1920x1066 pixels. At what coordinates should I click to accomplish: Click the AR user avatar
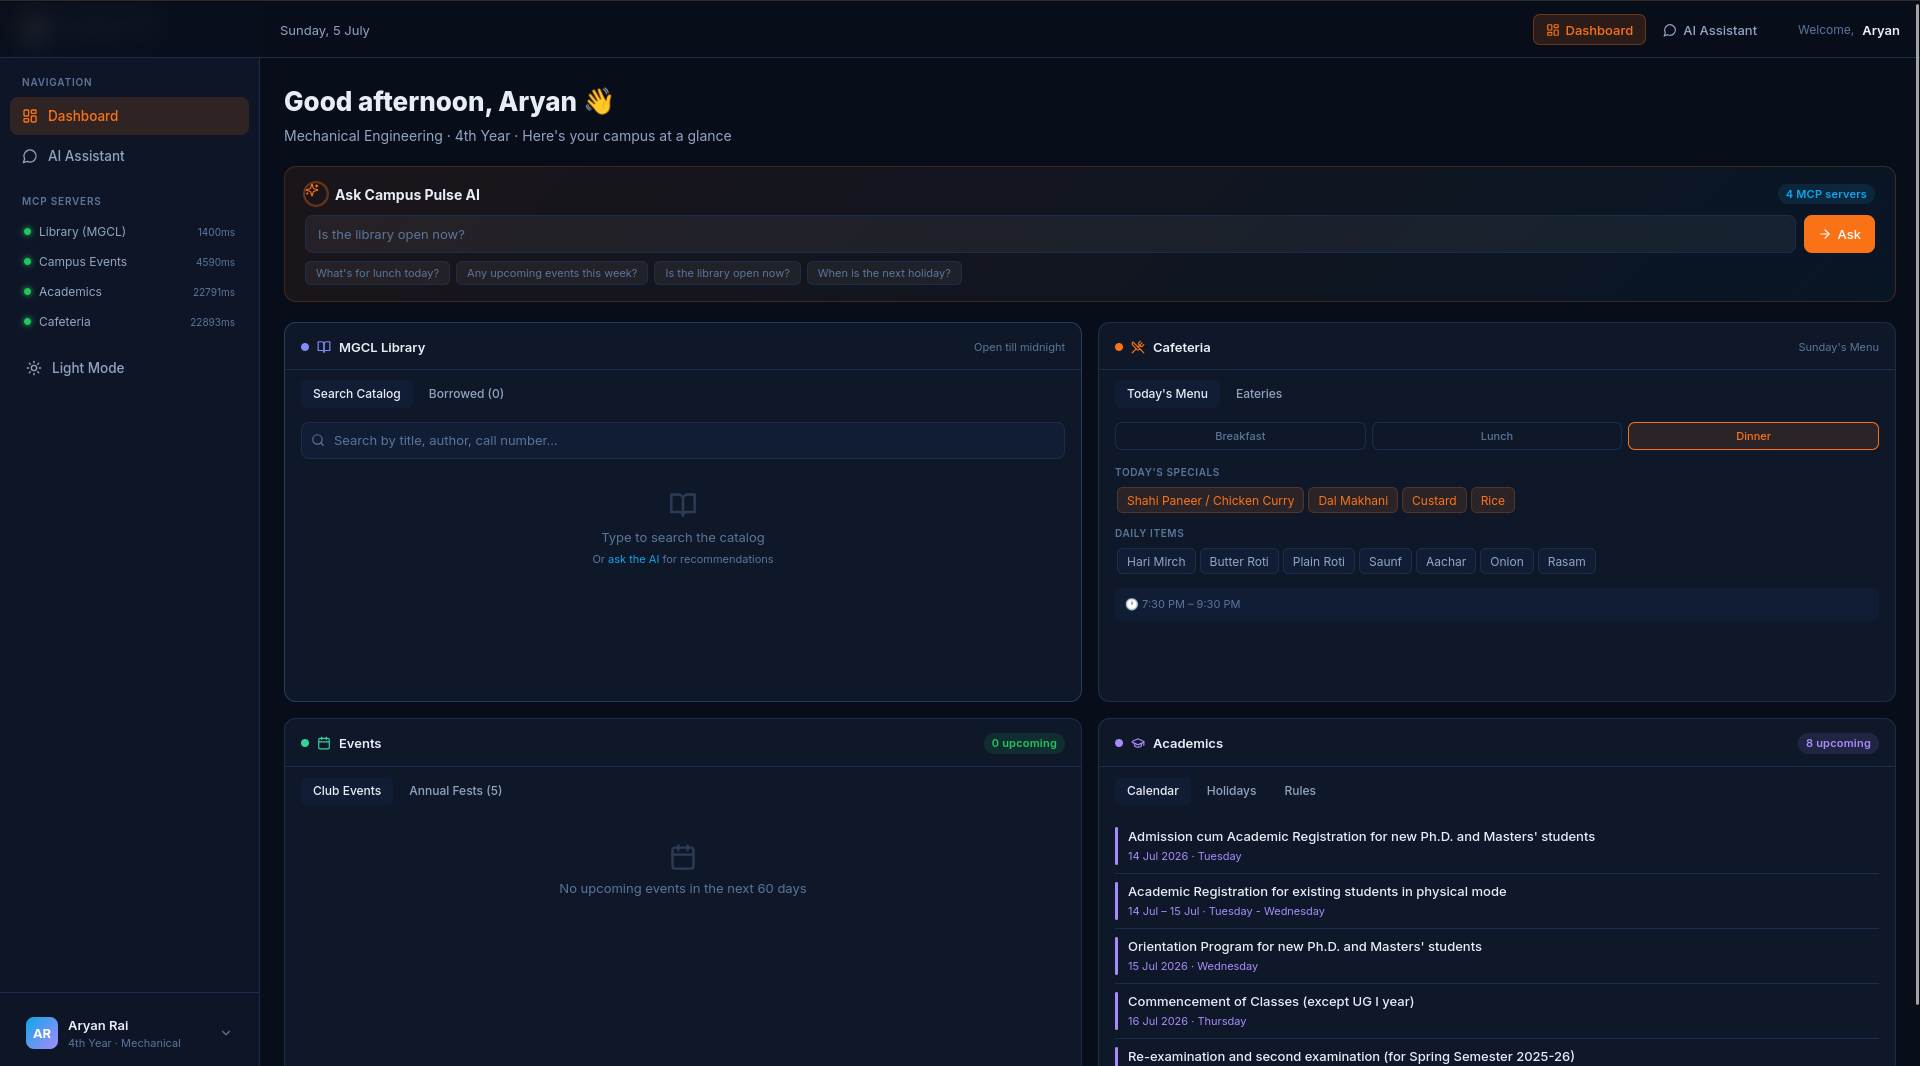click(x=42, y=1033)
